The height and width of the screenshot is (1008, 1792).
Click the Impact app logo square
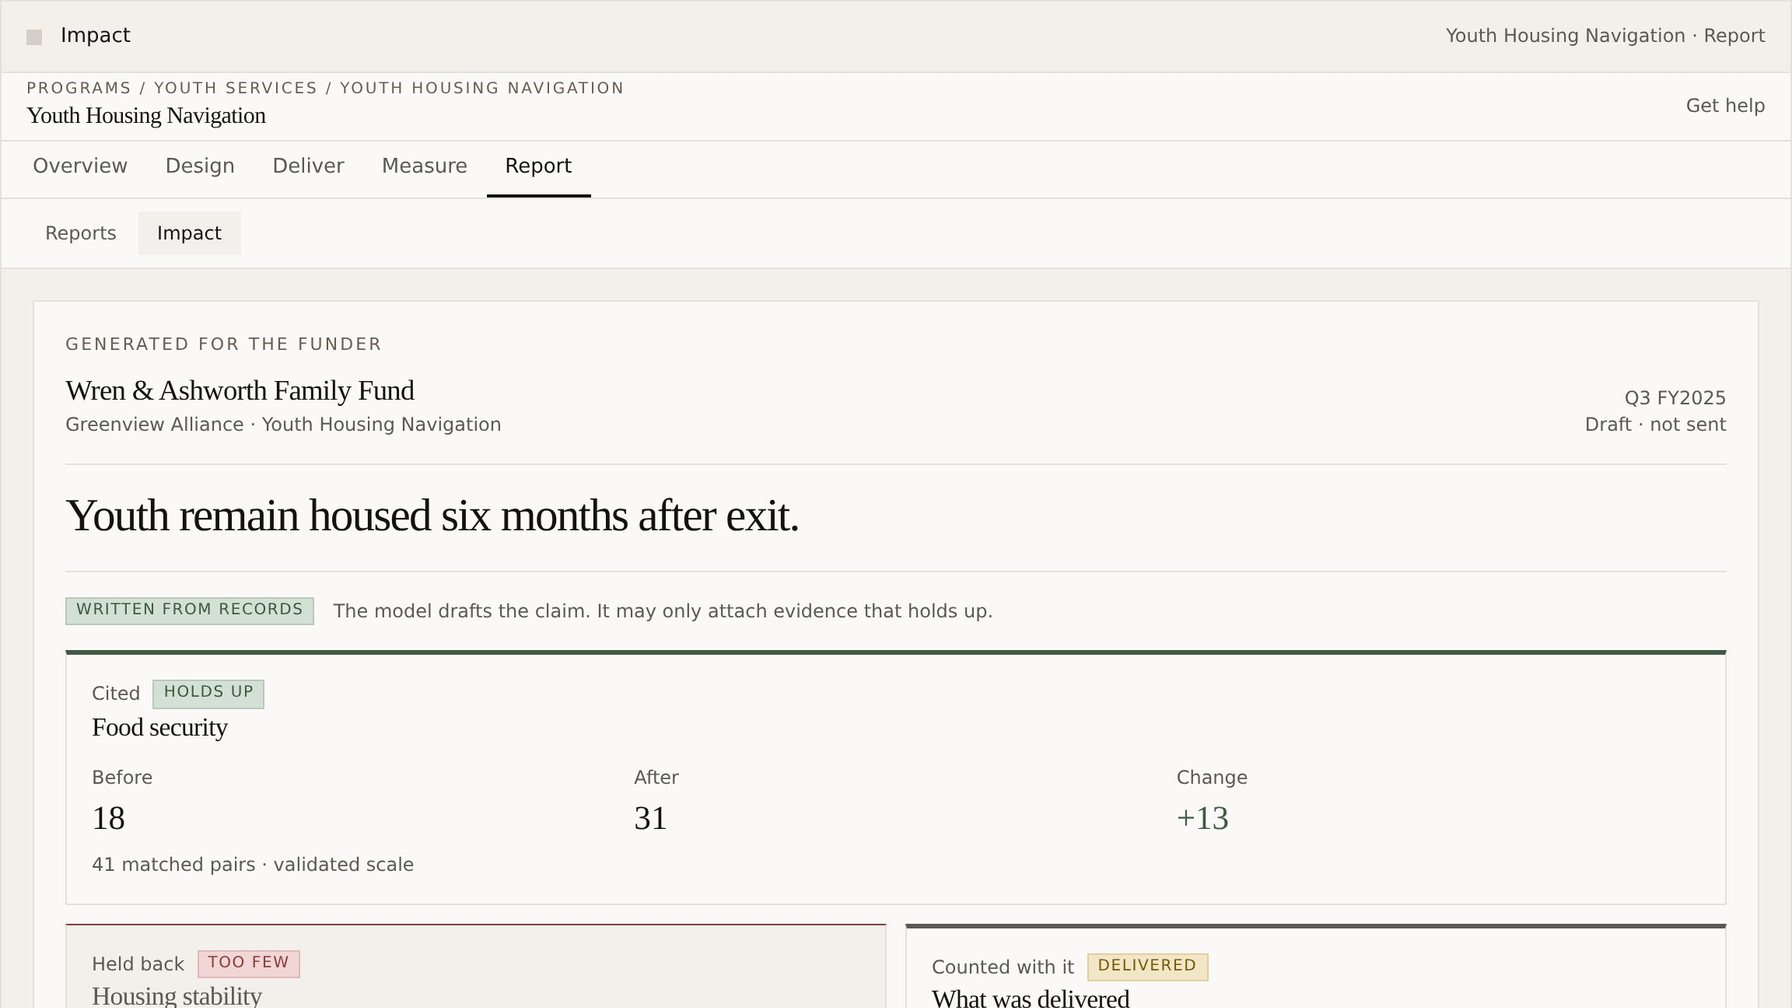pos(34,37)
